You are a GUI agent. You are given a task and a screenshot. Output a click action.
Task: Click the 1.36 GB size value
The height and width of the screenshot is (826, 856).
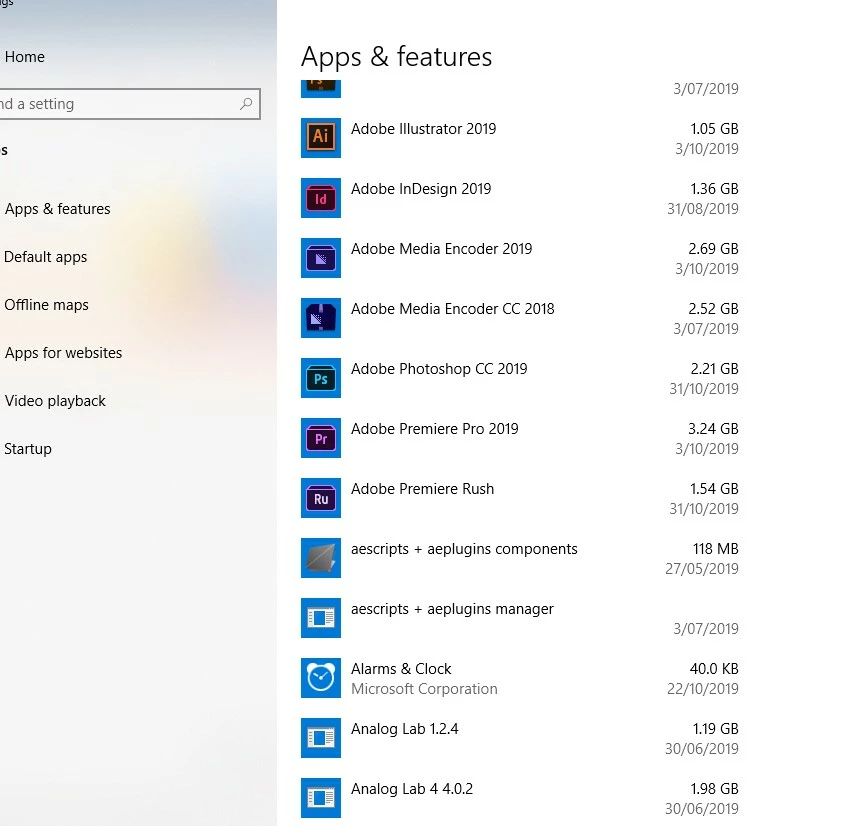click(x=715, y=189)
